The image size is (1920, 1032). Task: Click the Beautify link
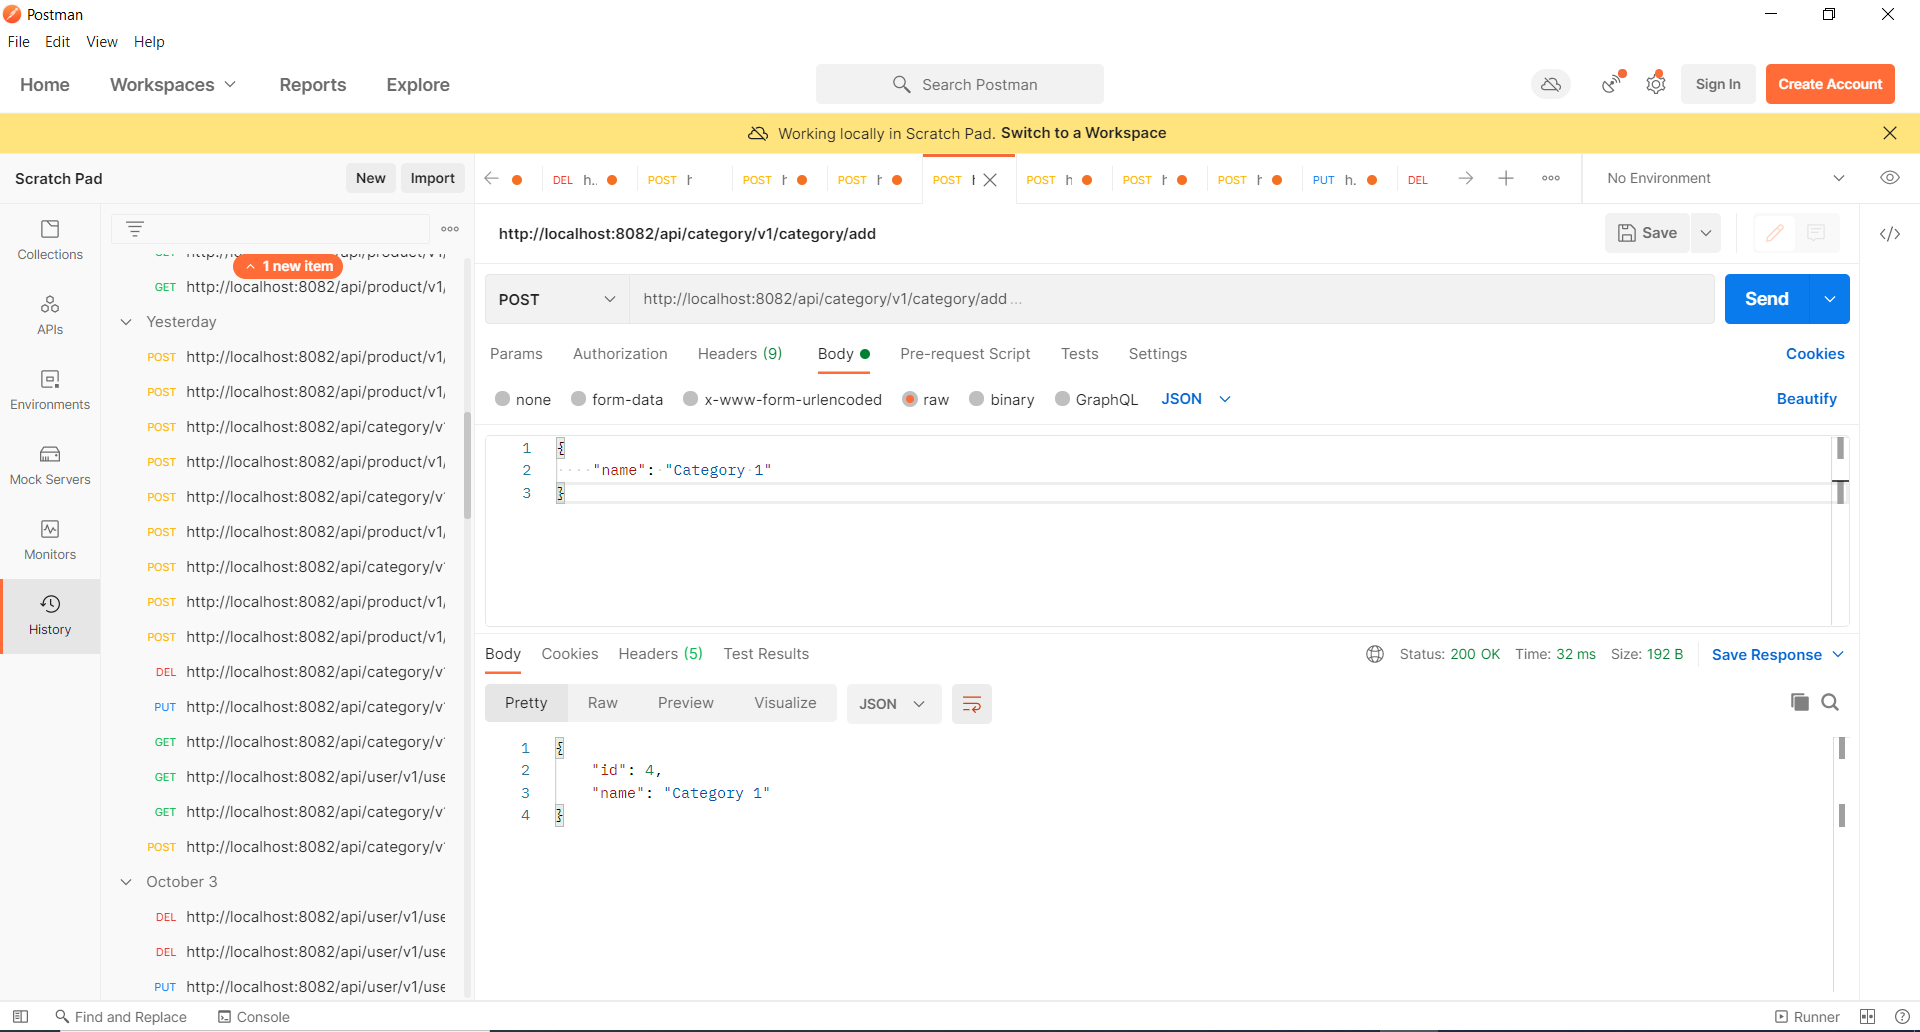(x=1806, y=399)
